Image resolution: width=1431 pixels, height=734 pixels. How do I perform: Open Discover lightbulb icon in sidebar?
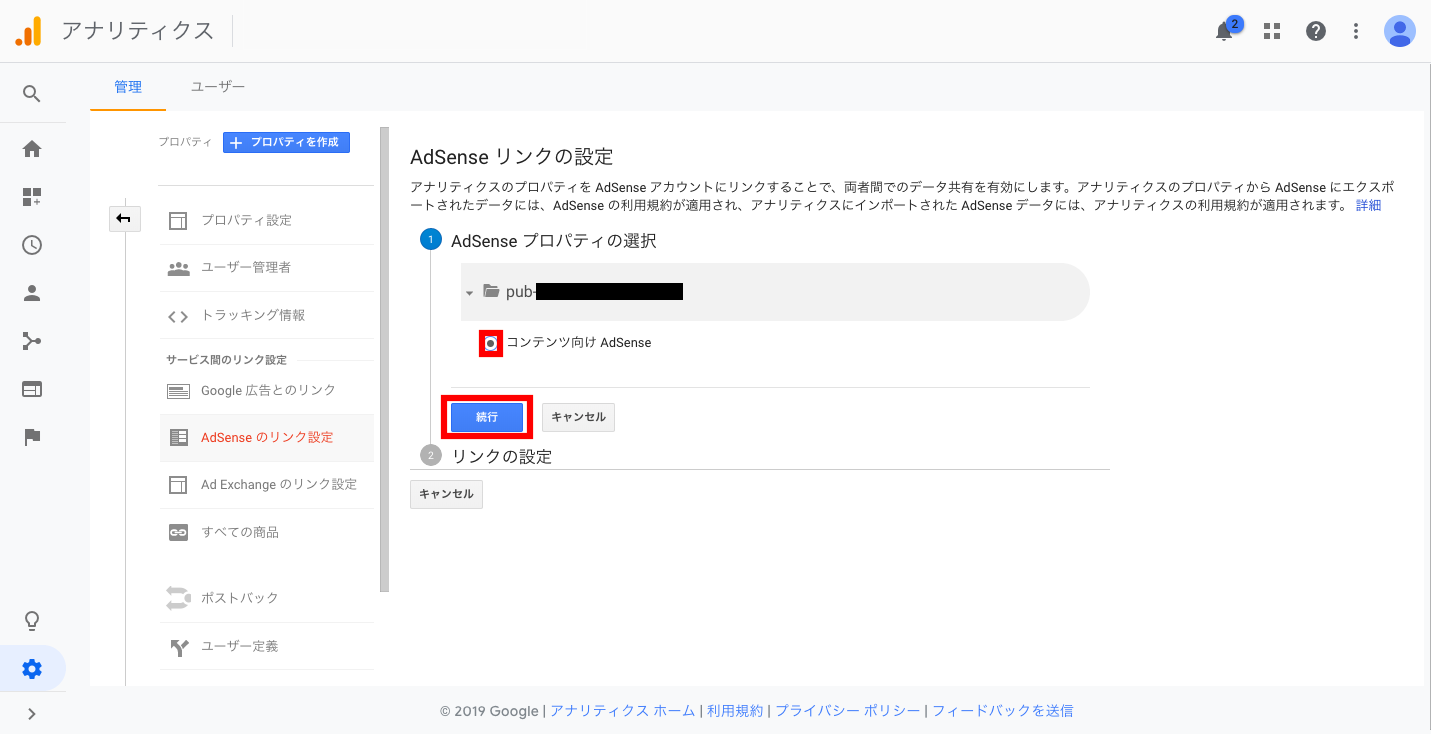[x=32, y=621]
